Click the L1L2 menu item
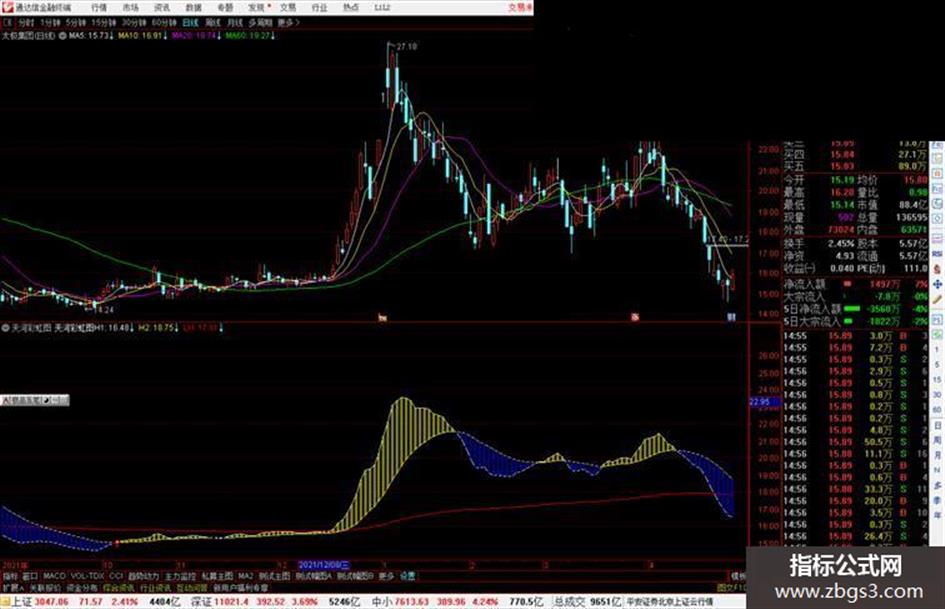This screenshot has height=609, width=945. click(382, 7)
